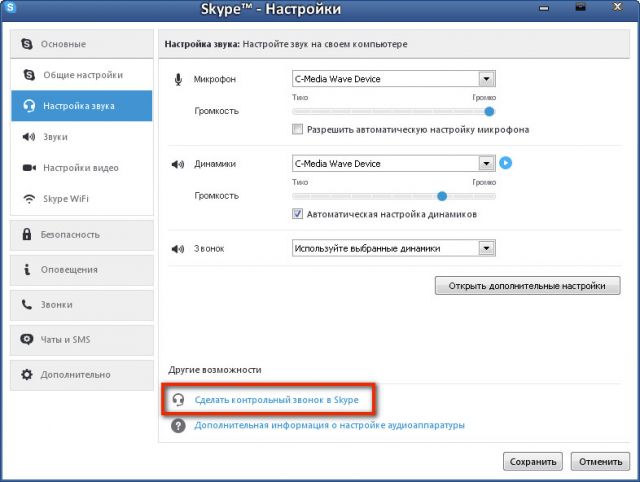640x482 pixels.
Task: Click the camera icon for Настройки видео
Action: tap(29, 168)
